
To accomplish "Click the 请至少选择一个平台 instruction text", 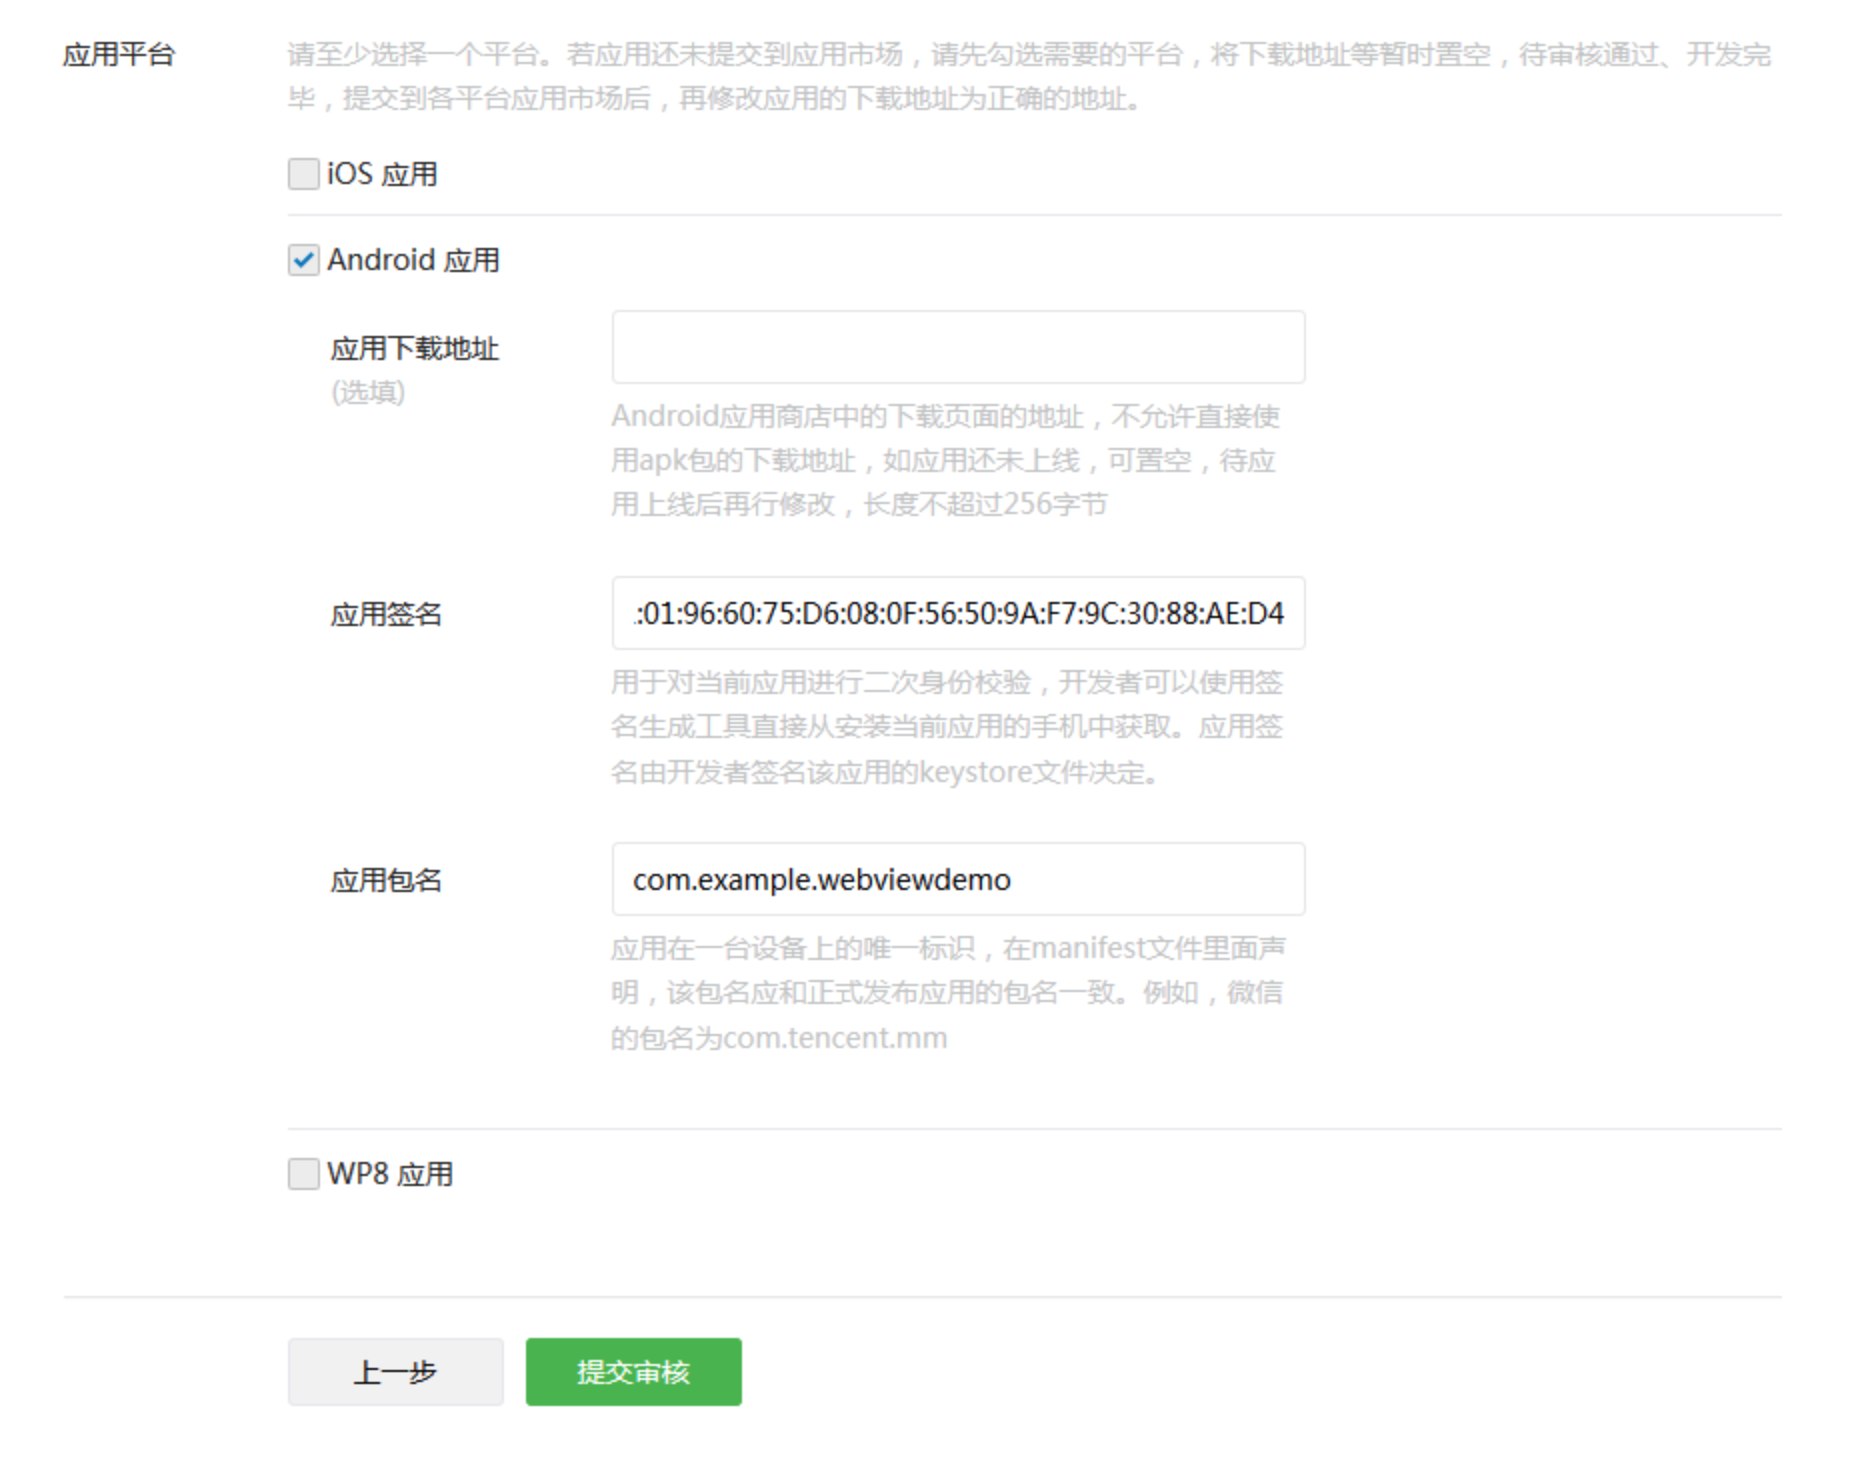I will coord(1029,76).
